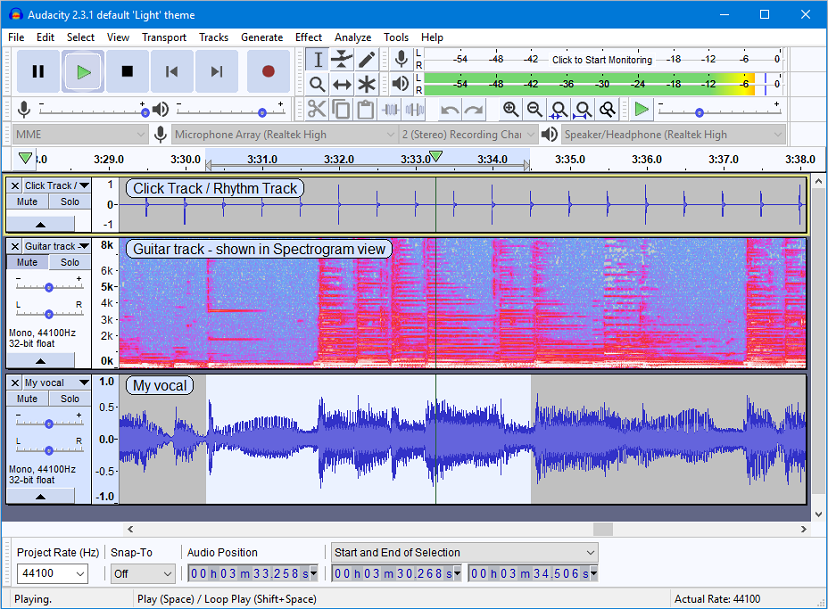Solo the My vocal track
828x609 pixels.
68,398
